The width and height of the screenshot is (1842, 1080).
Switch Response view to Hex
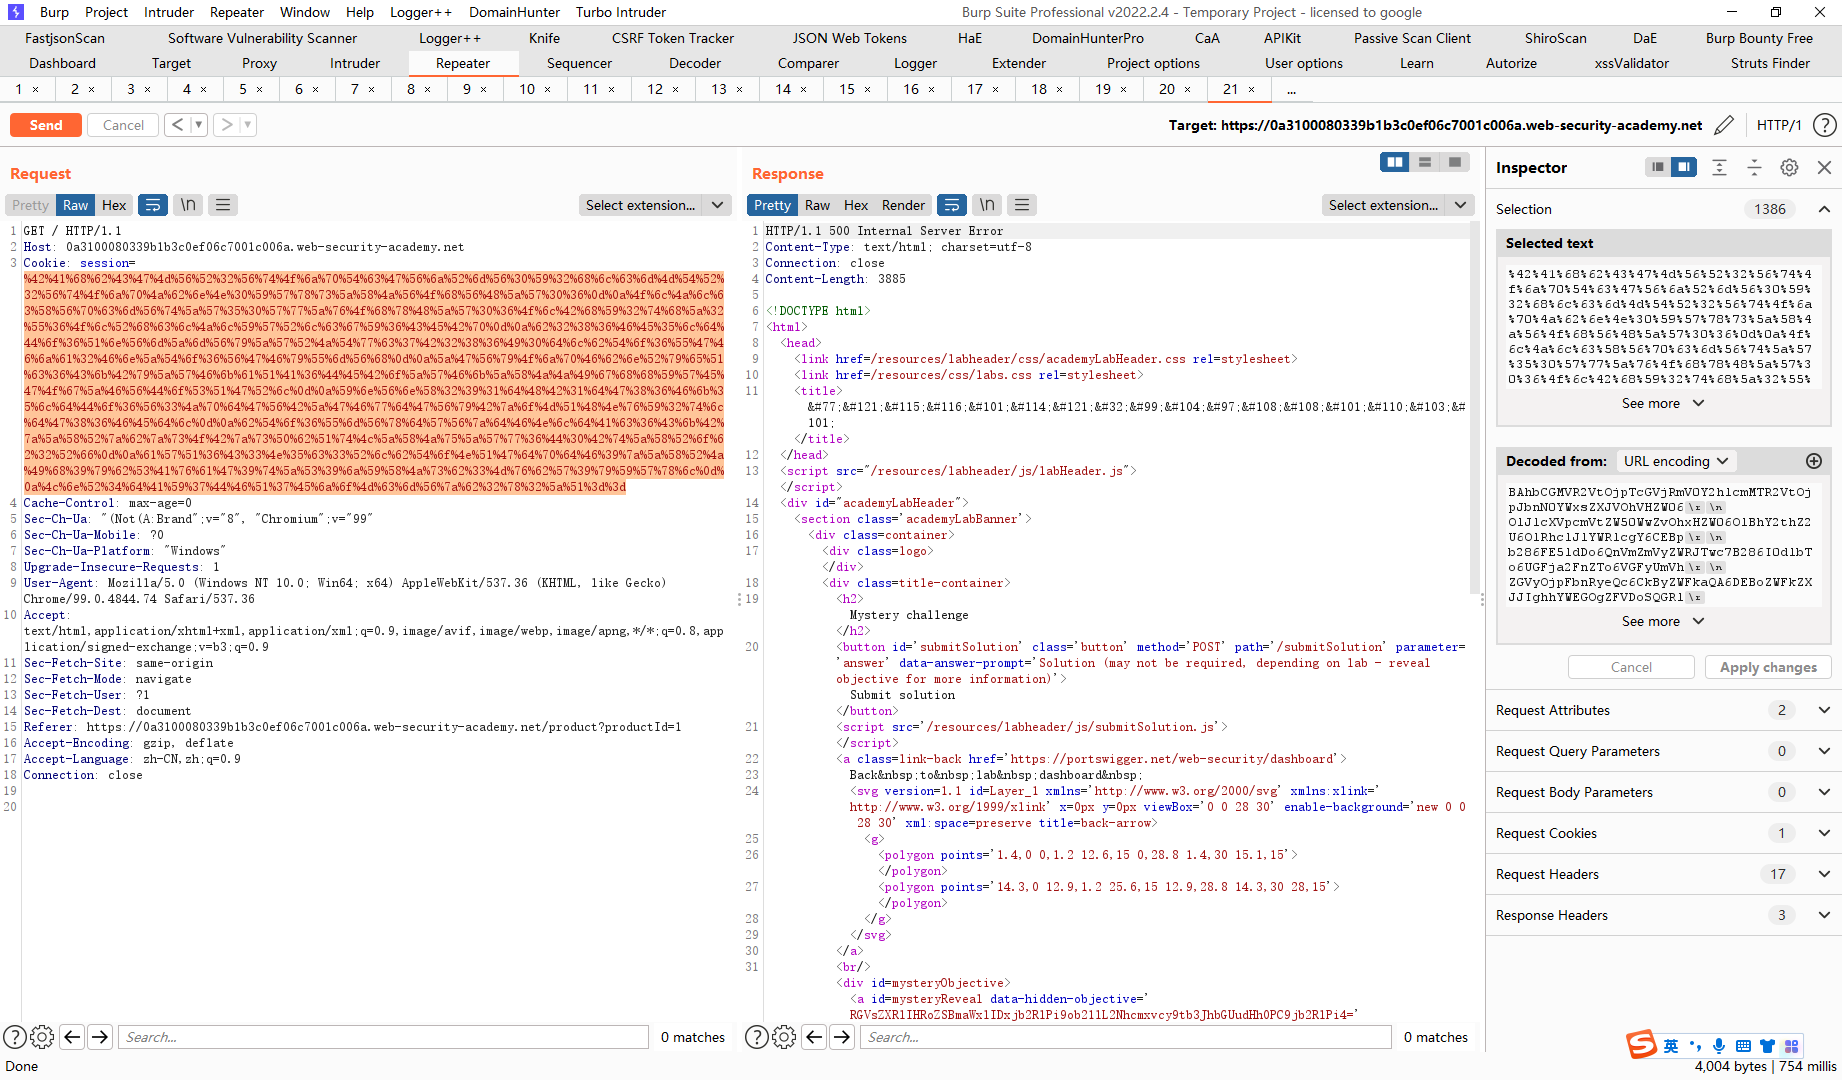(856, 205)
